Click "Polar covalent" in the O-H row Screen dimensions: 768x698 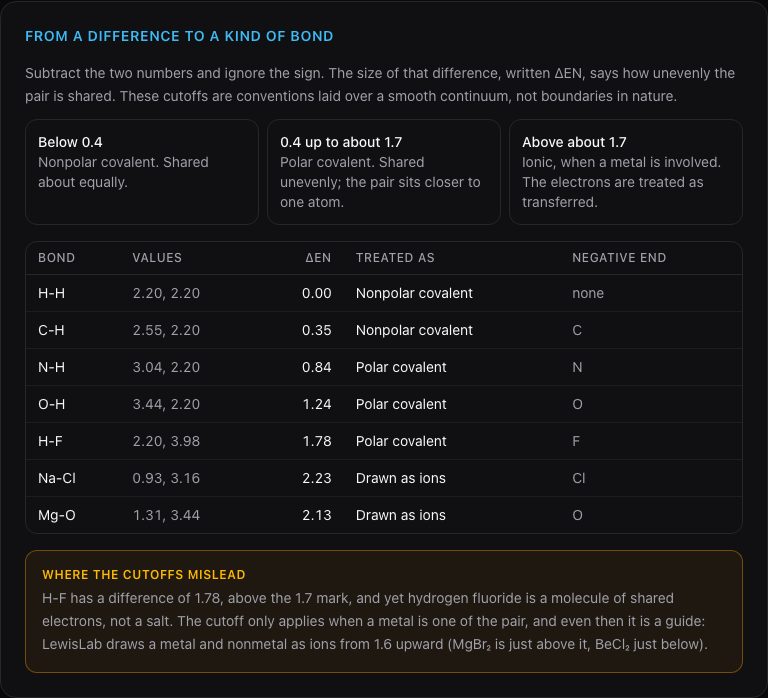tap(401, 404)
